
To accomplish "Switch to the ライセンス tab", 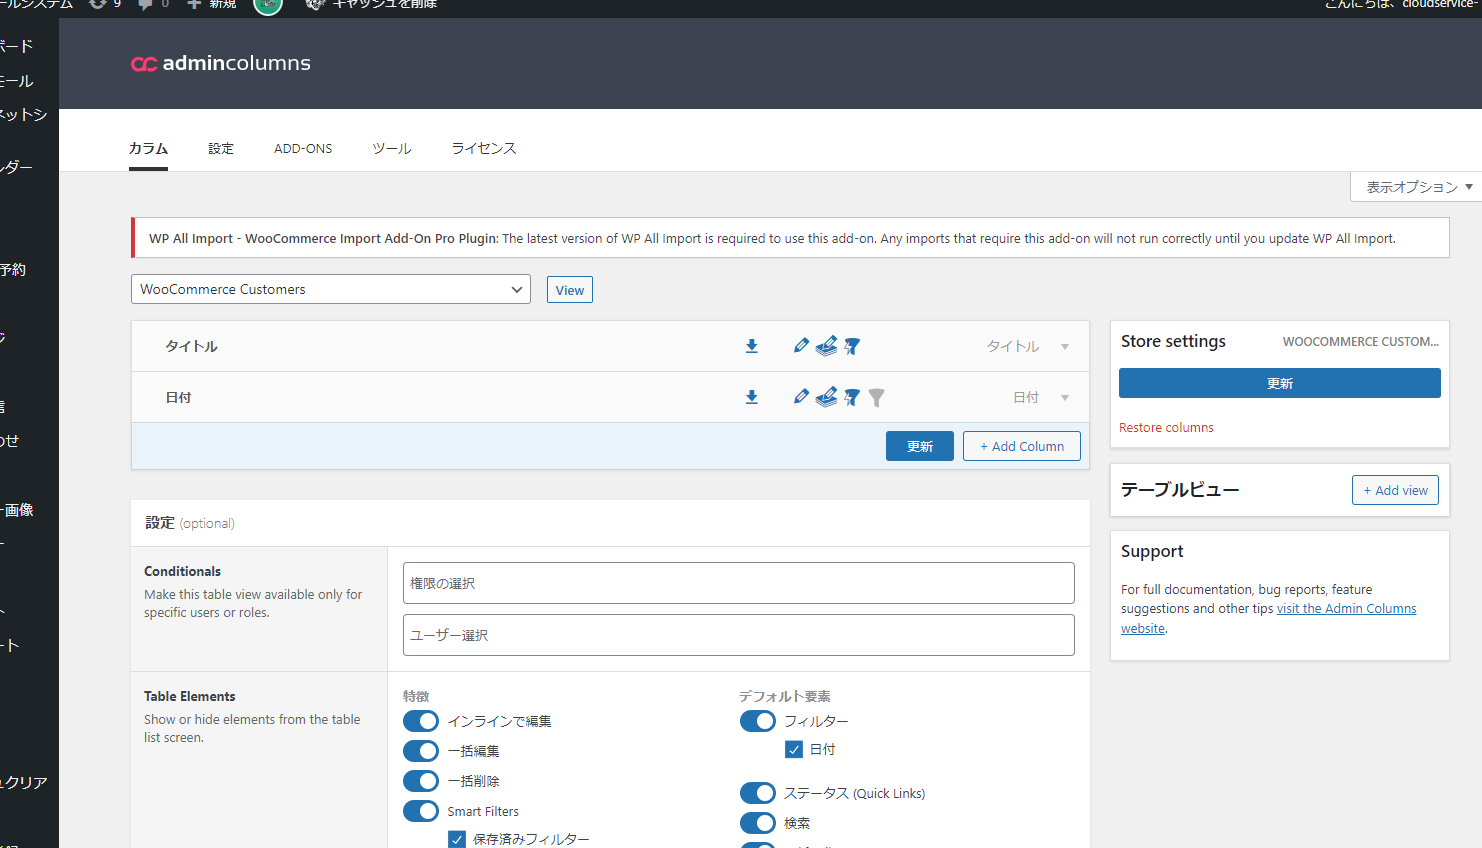I will pyautogui.click(x=484, y=148).
